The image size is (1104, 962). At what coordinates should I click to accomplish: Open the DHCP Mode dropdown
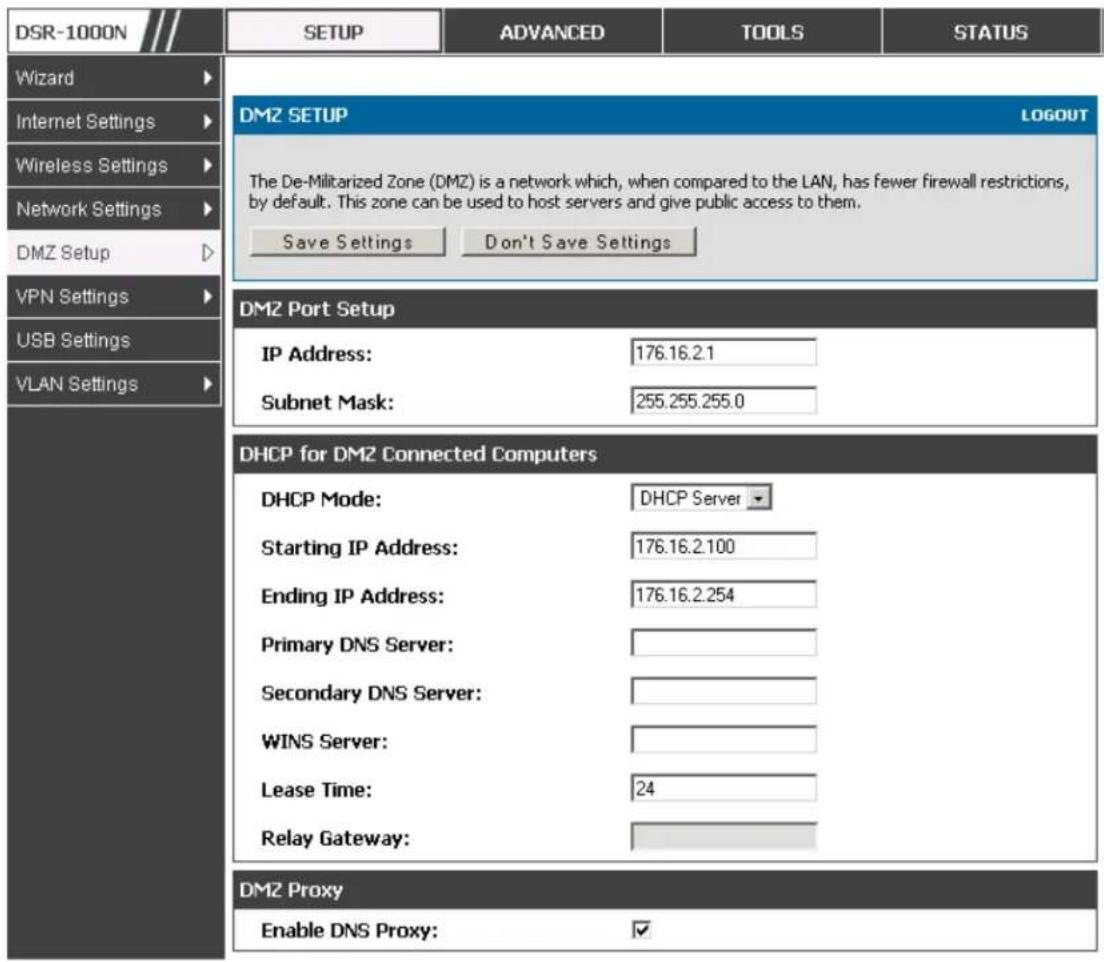(x=701, y=497)
